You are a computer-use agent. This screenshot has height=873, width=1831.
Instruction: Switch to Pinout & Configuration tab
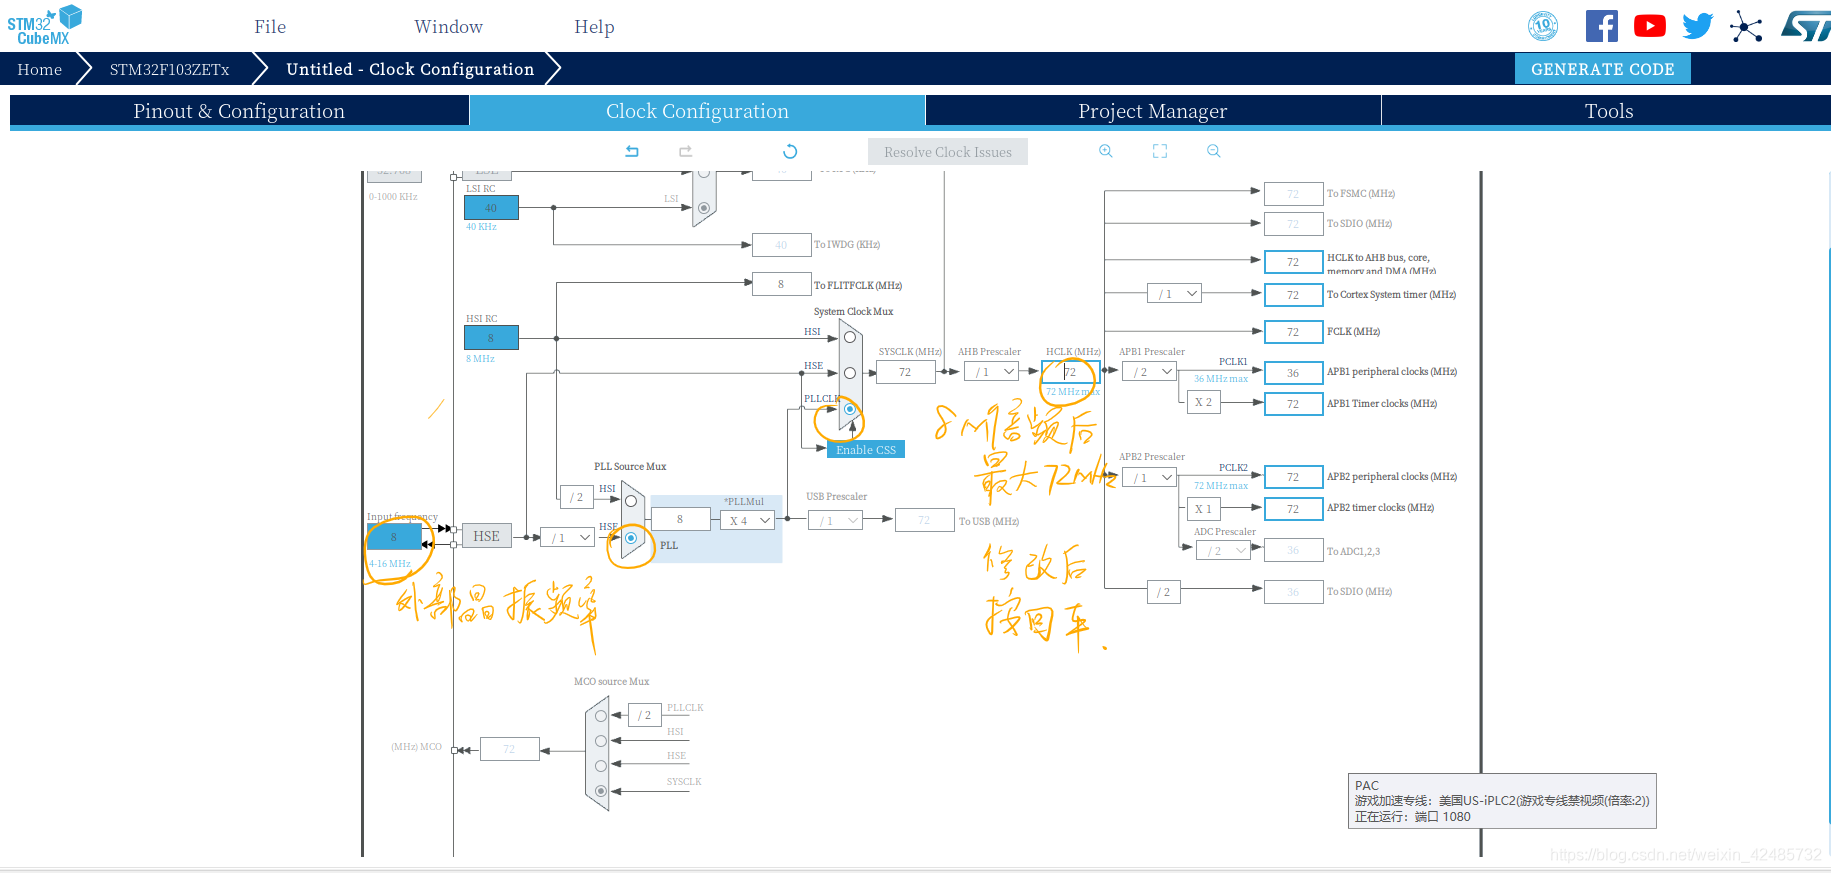click(239, 111)
